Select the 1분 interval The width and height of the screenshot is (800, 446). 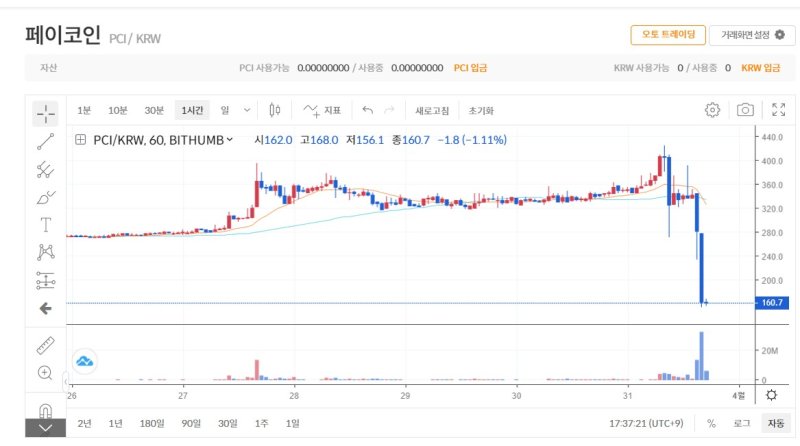click(x=84, y=110)
